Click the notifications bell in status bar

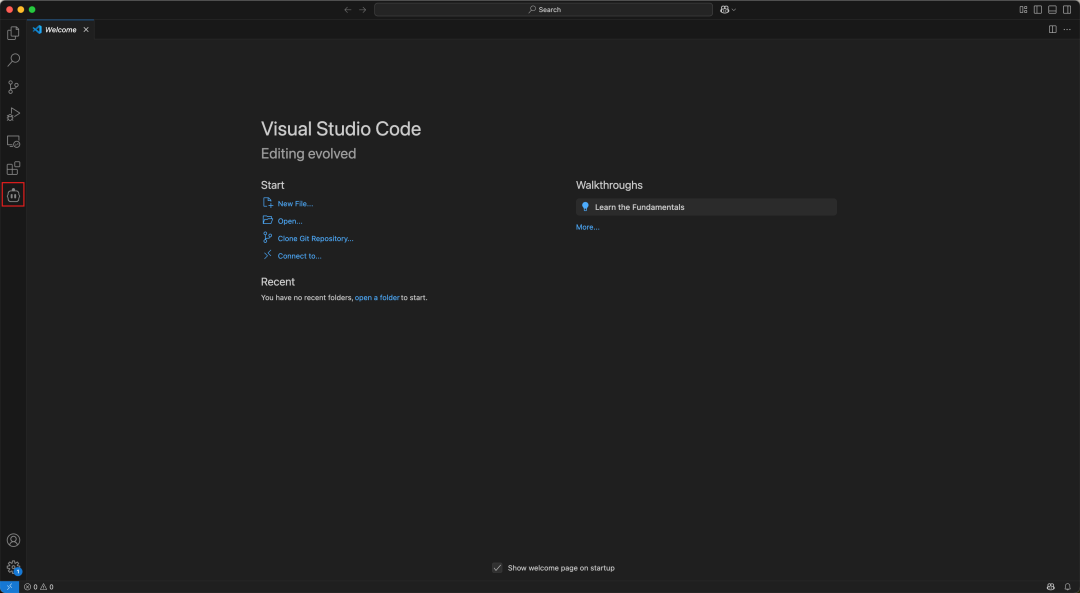(1068, 587)
